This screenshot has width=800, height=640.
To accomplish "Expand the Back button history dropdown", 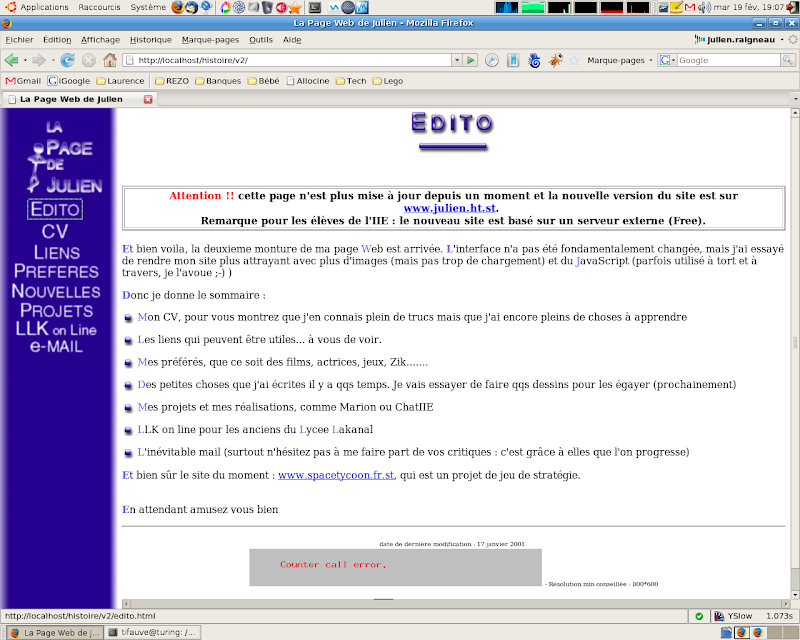I will click(x=25, y=60).
